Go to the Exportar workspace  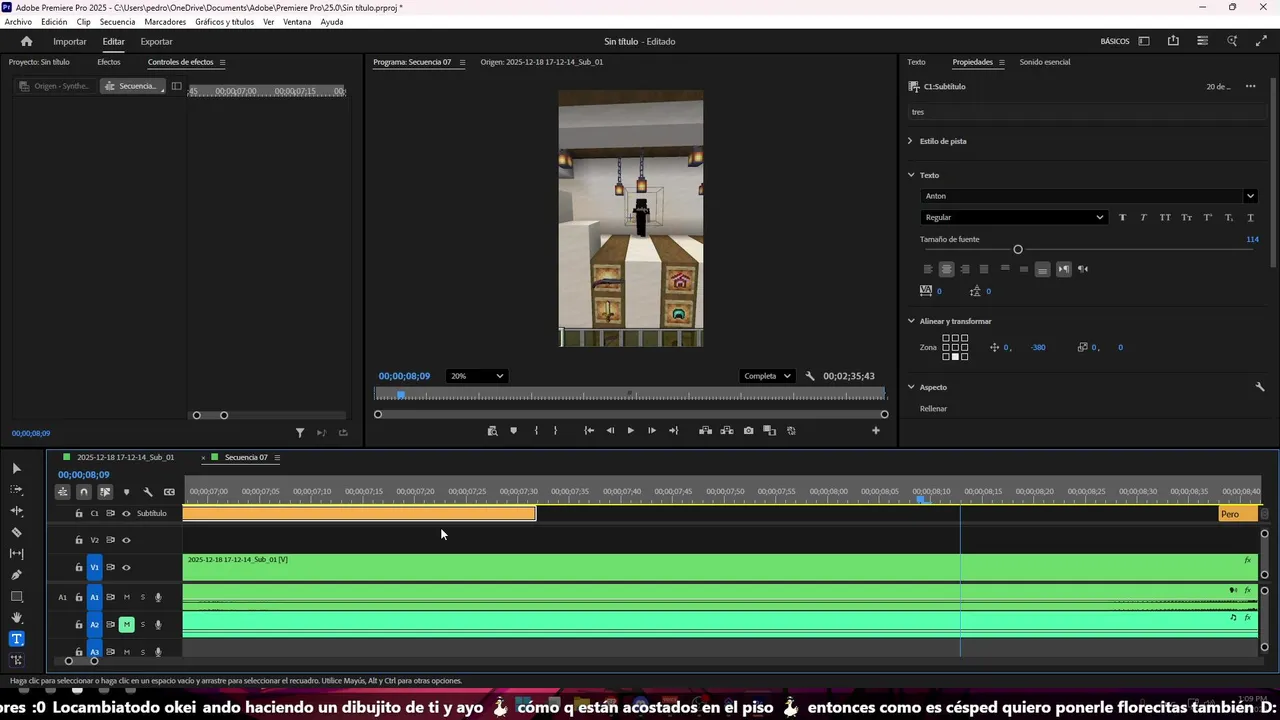click(156, 41)
